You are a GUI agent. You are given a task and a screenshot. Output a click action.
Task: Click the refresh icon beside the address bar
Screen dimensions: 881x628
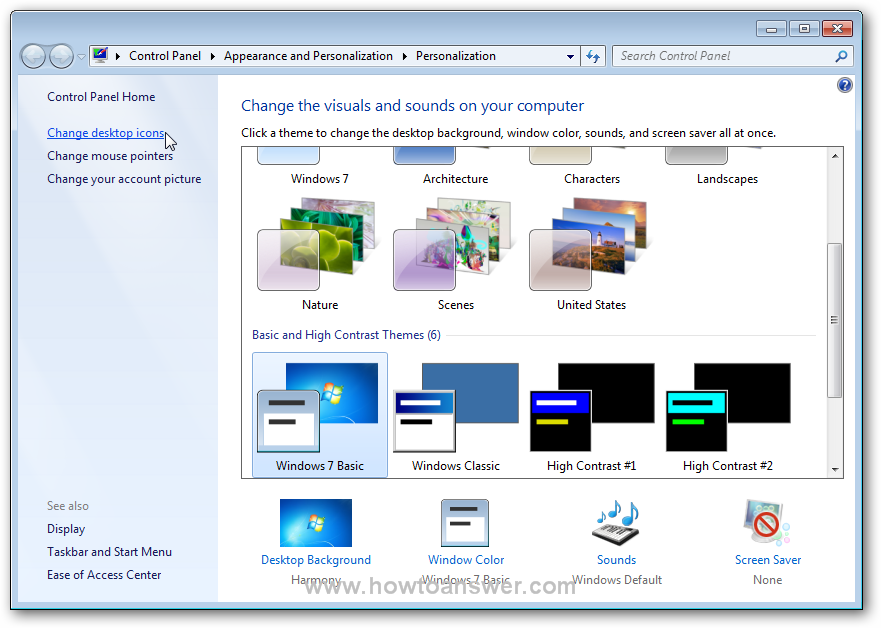click(x=593, y=56)
